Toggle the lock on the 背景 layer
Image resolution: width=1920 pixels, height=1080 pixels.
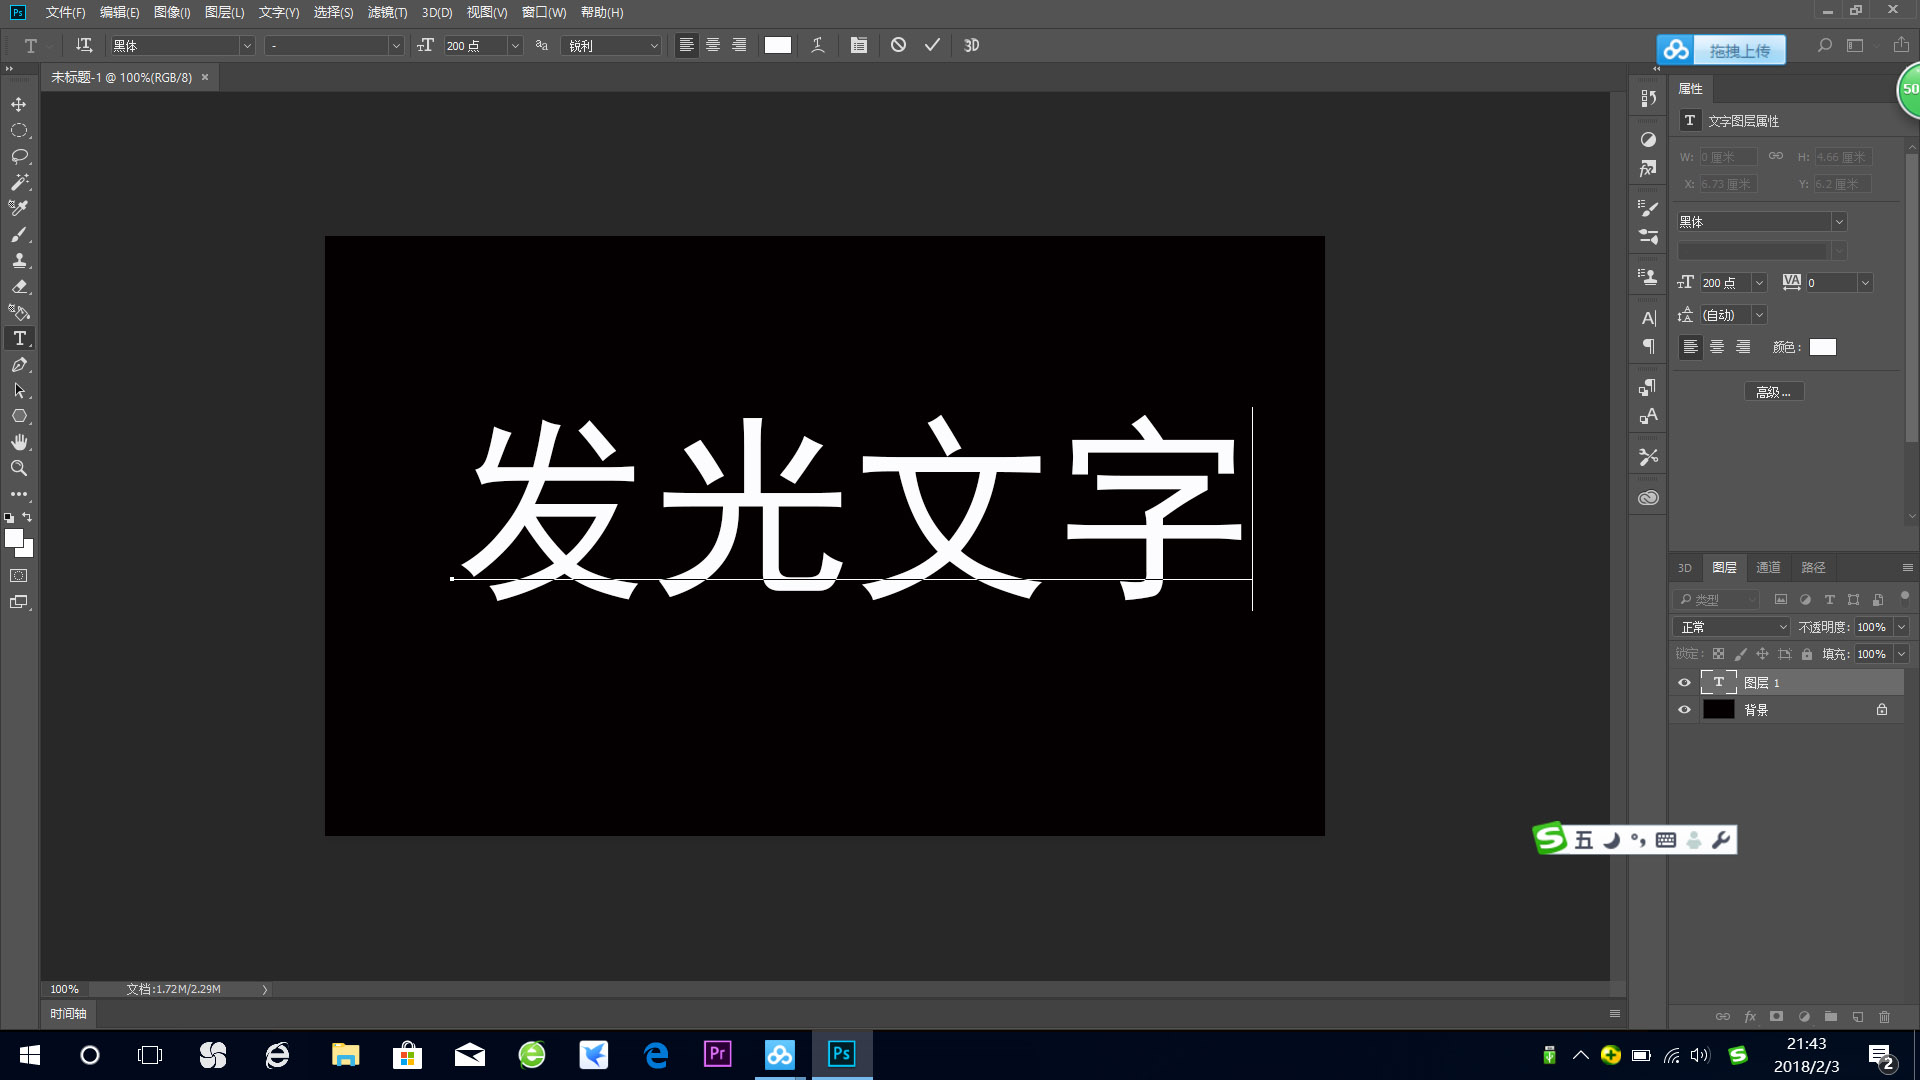click(x=1881, y=709)
